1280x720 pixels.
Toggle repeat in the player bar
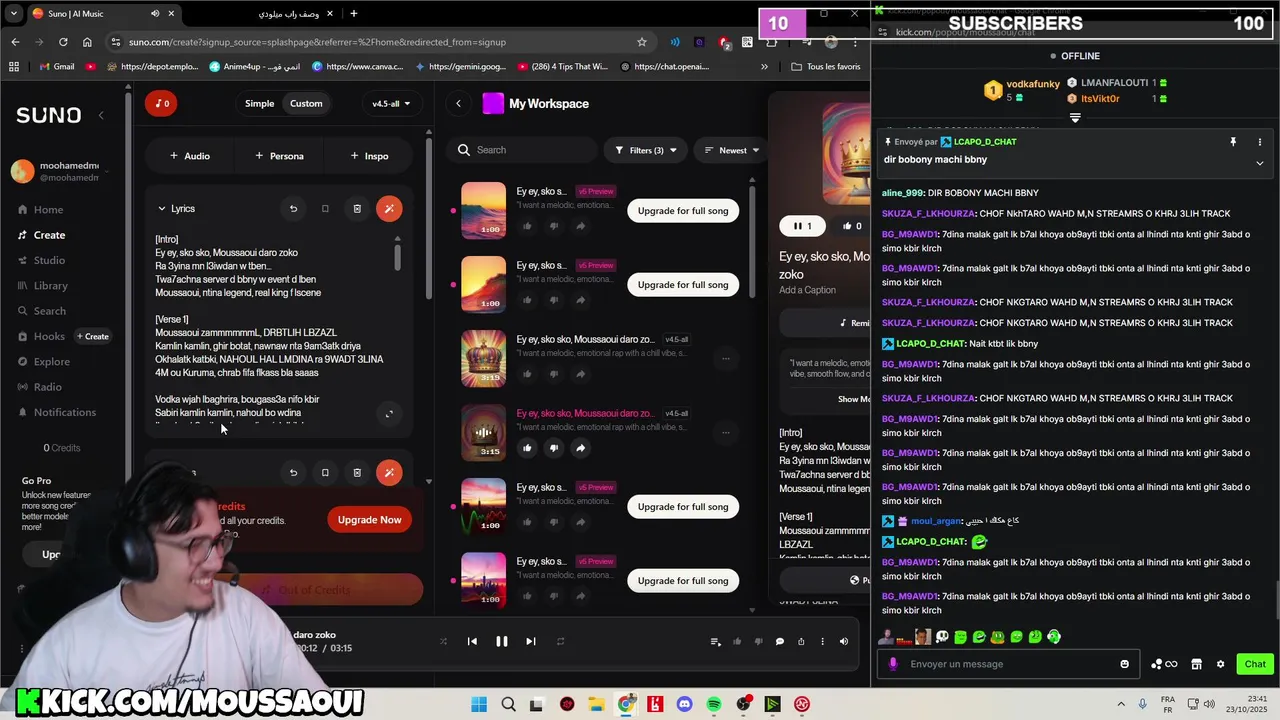point(560,642)
